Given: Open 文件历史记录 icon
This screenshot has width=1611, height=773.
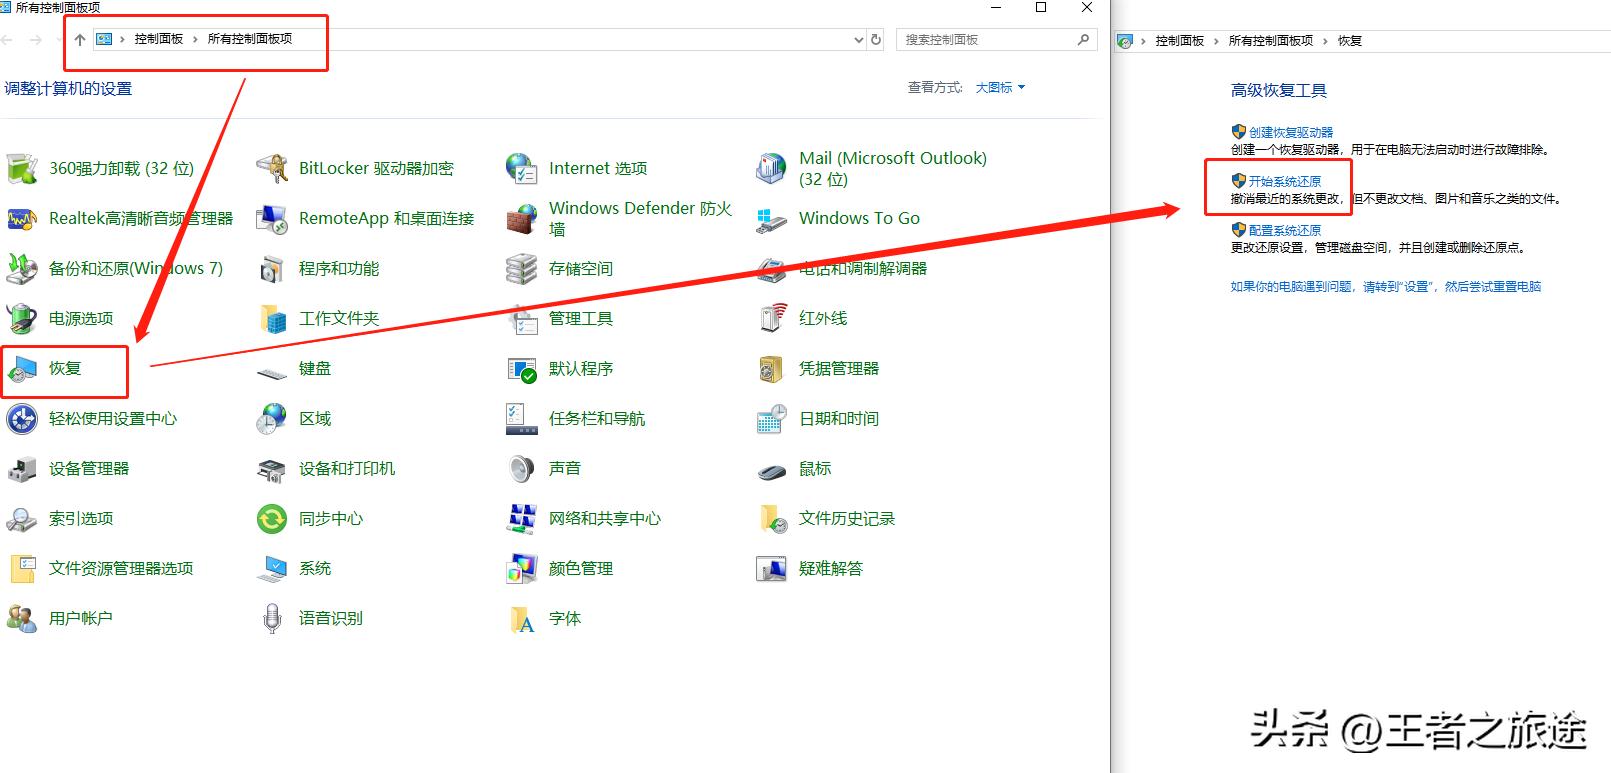Looking at the screenshot, I should pos(772,519).
